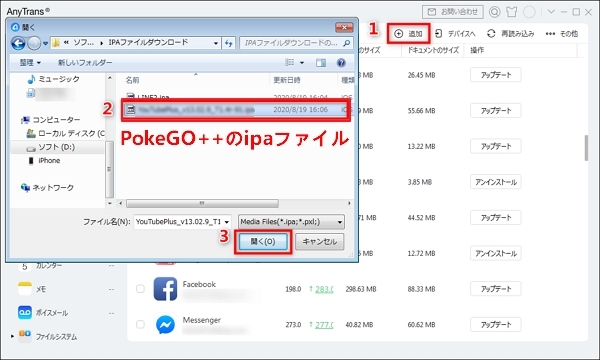Click the round feedback icon in title bar
This screenshot has width=600, height=360.
(x=494, y=12)
